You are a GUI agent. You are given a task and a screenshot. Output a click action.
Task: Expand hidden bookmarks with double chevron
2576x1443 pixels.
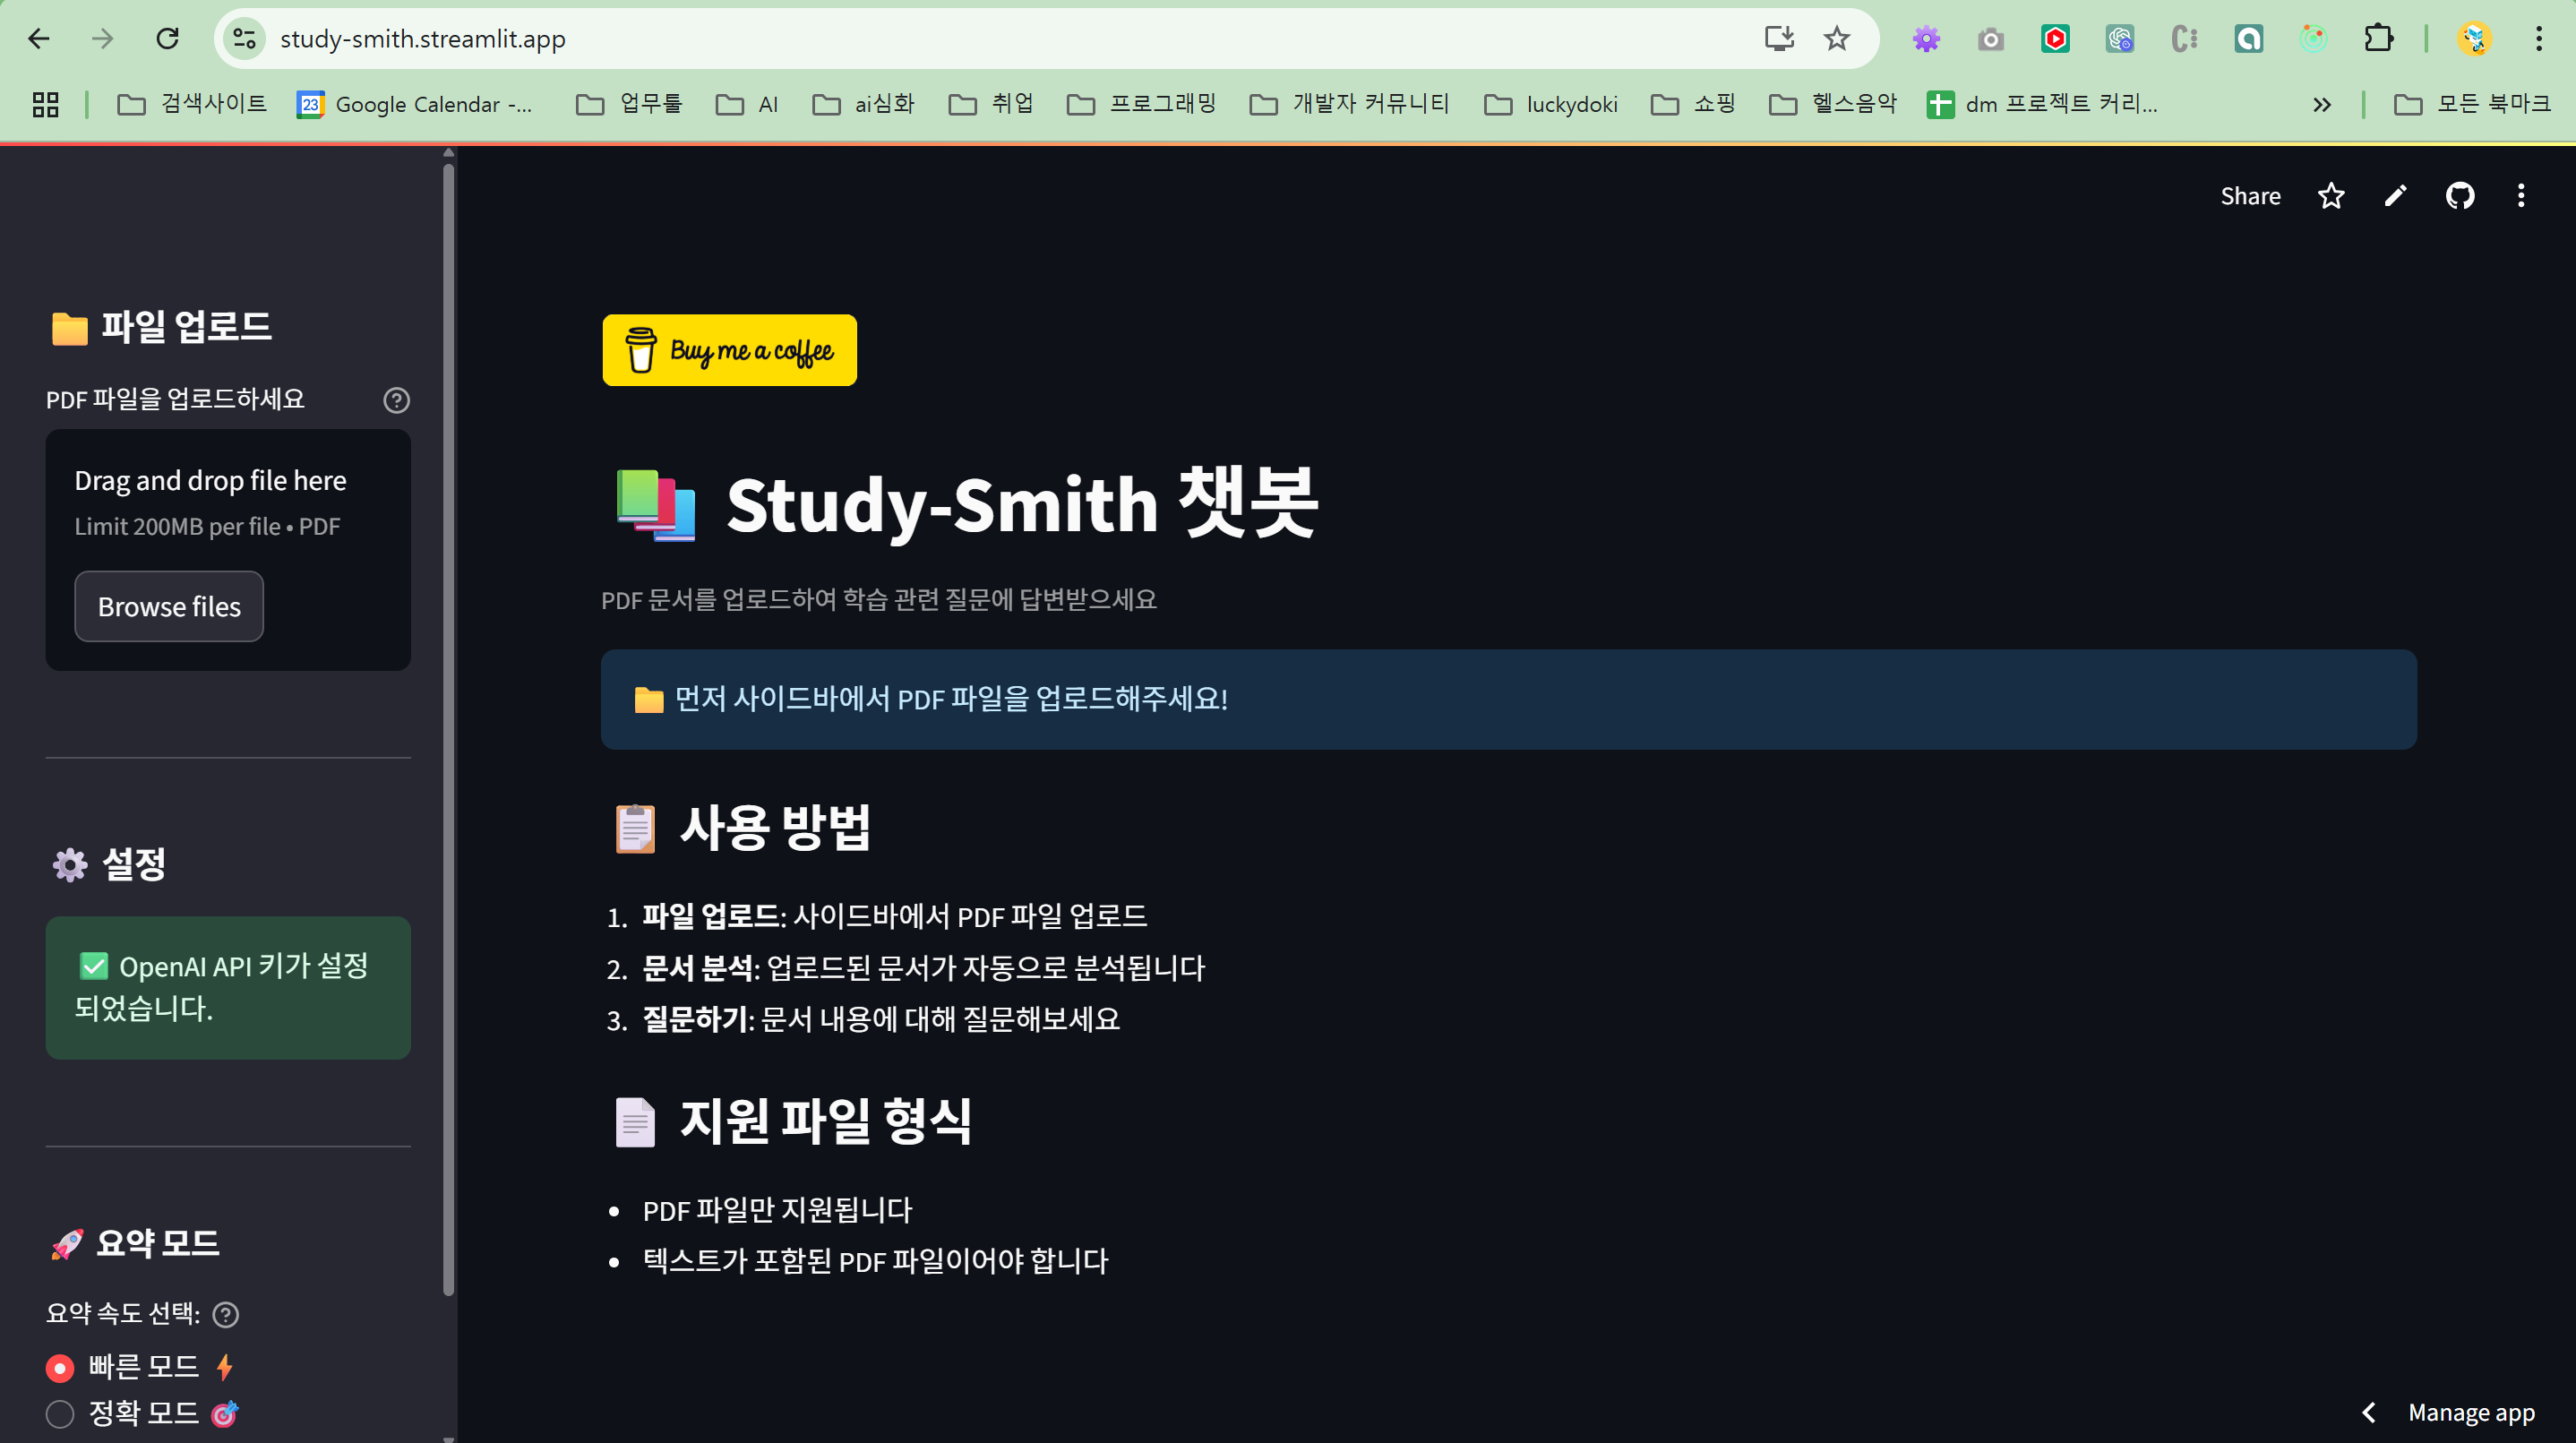click(2322, 104)
